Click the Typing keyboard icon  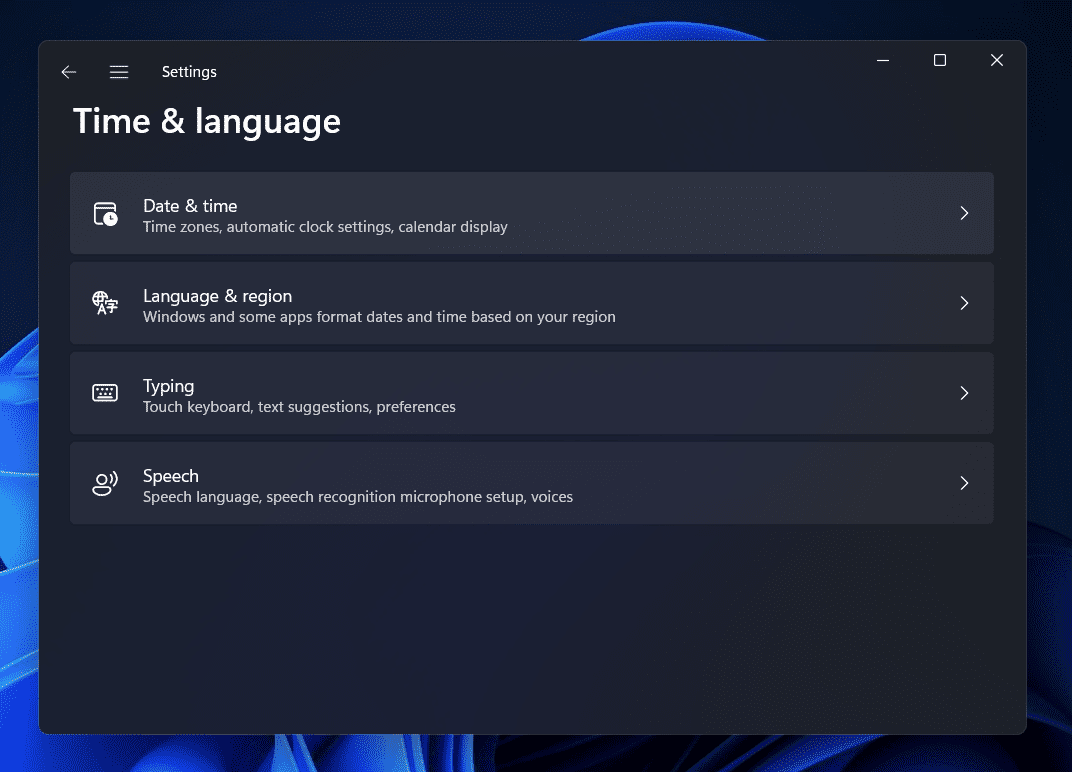105,393
